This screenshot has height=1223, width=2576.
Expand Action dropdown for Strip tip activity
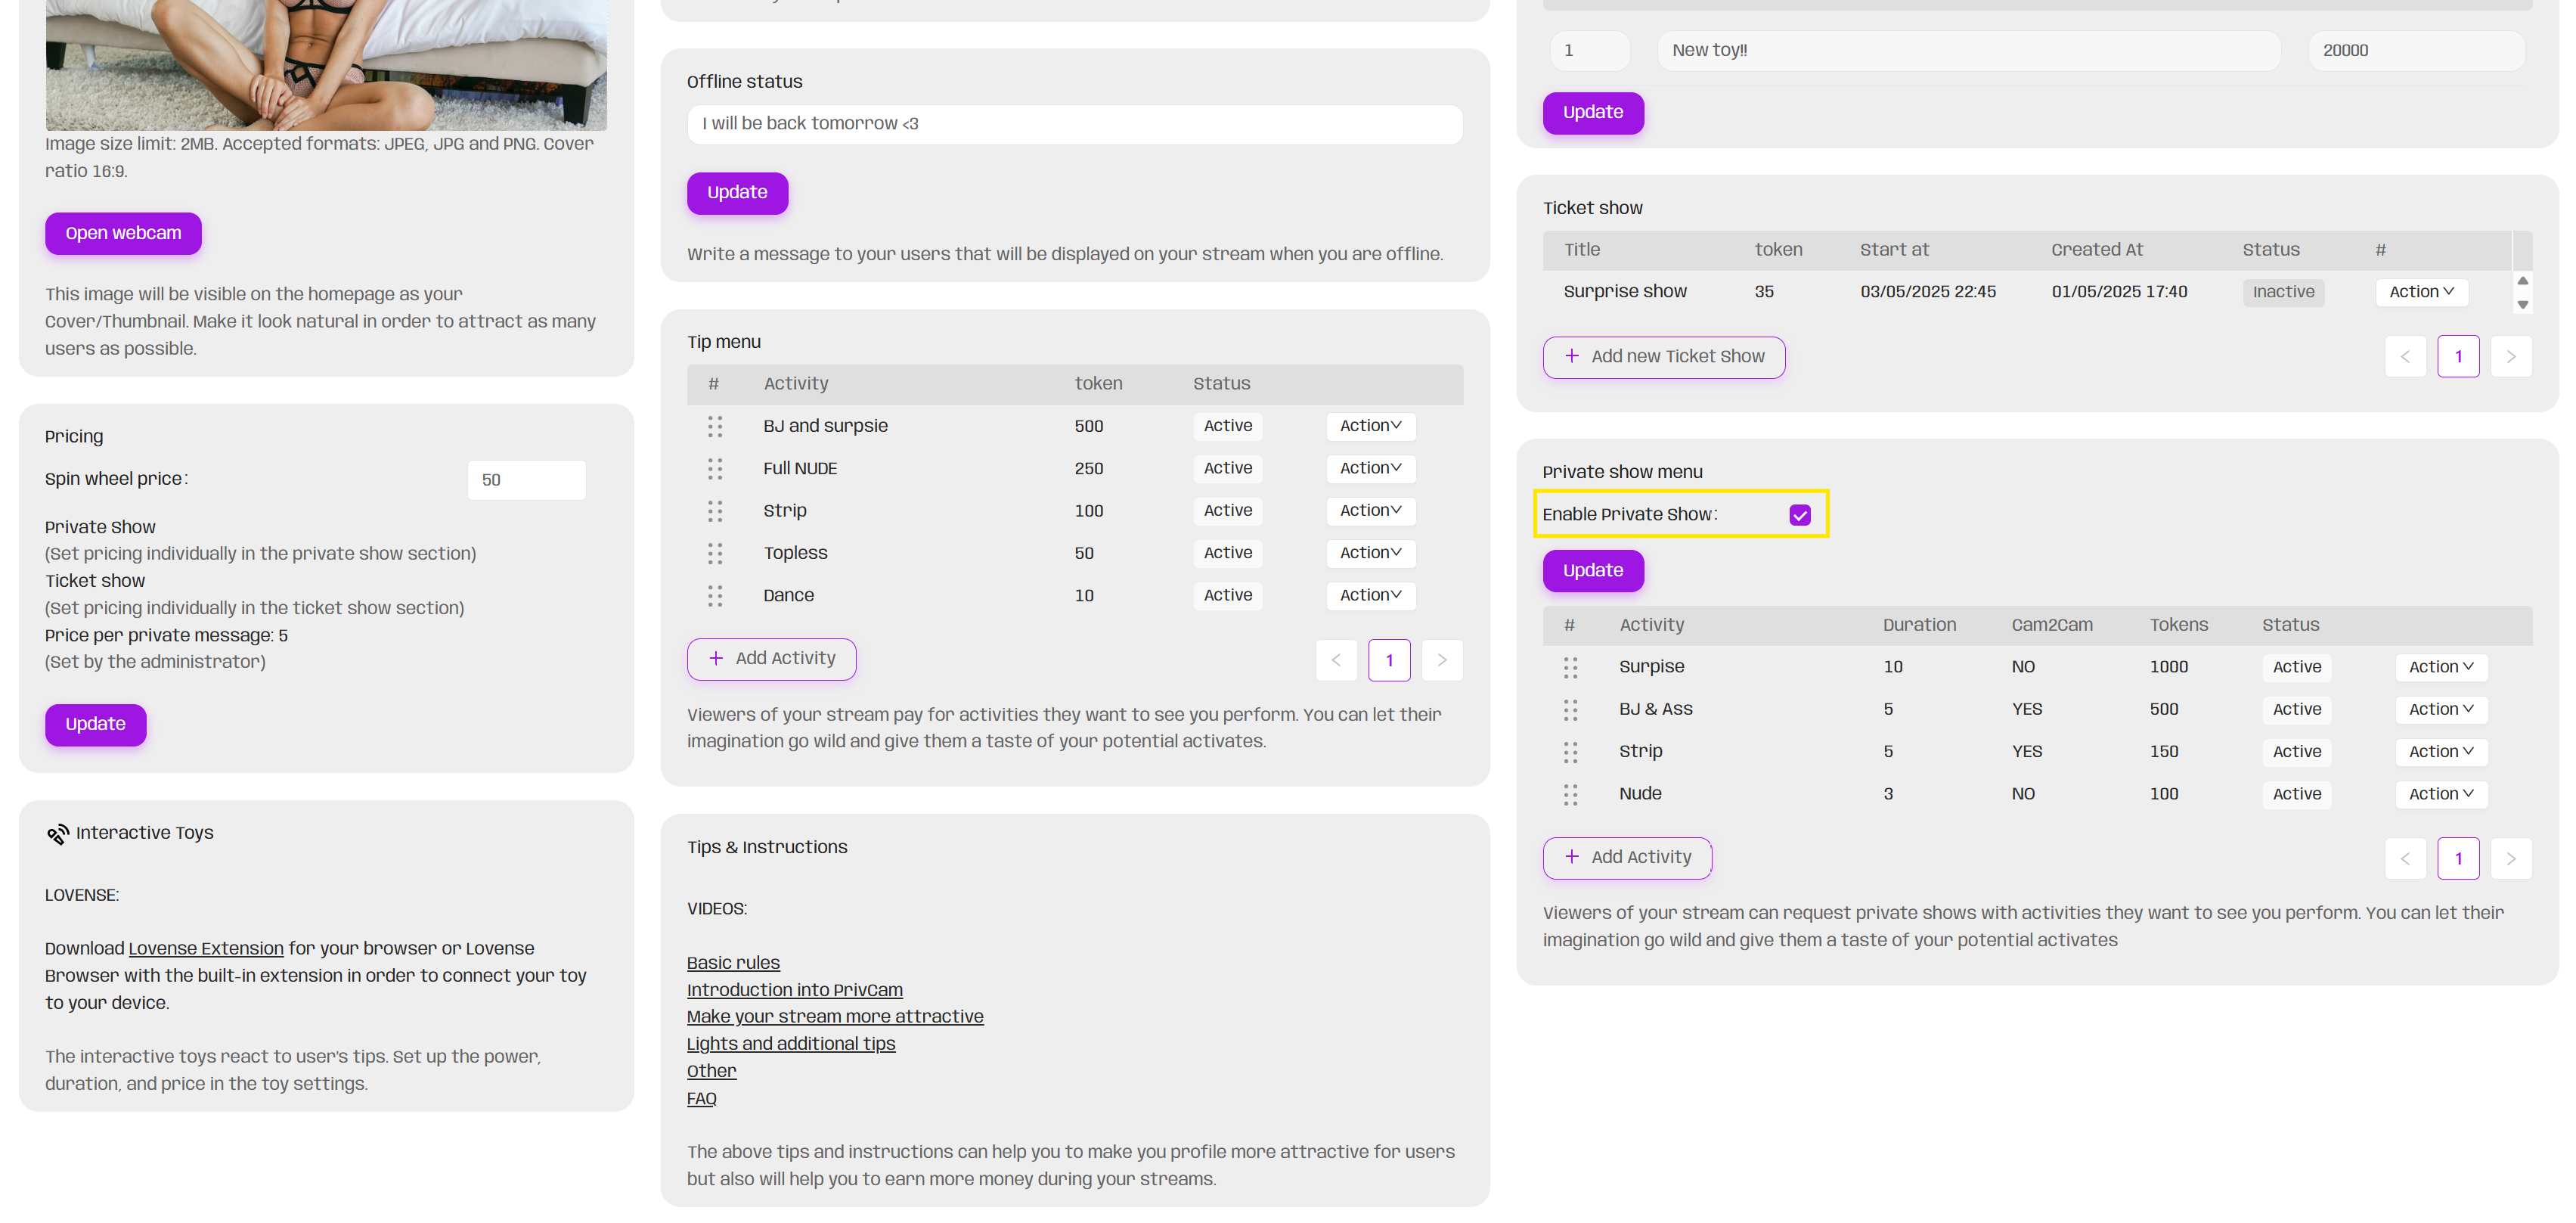(1370, 511)
